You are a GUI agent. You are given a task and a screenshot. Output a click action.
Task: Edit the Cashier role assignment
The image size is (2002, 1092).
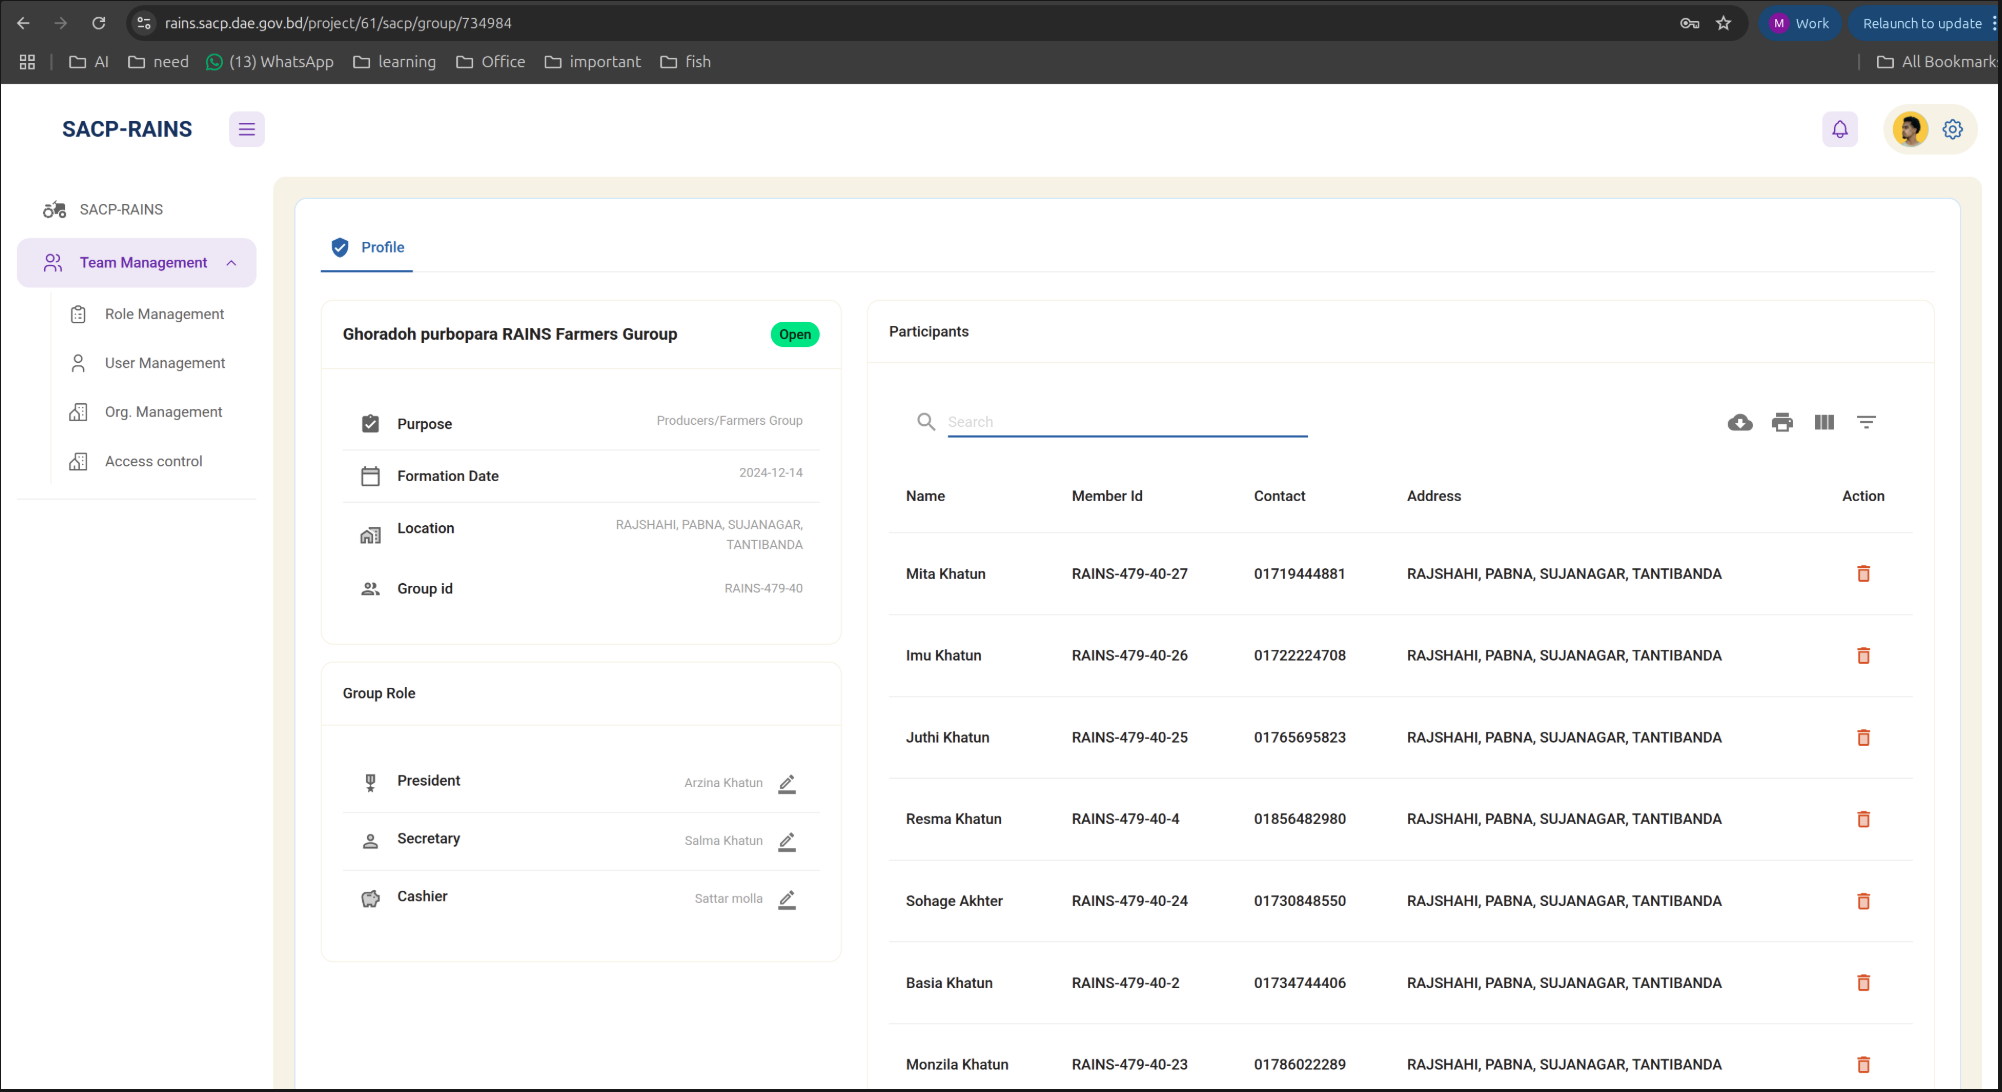click(787, 899)
